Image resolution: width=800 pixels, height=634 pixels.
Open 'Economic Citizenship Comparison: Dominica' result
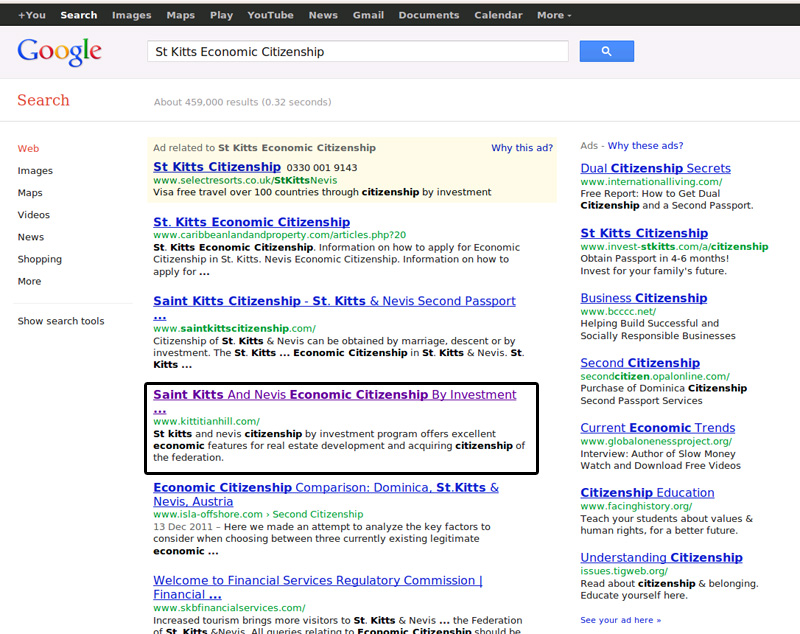[x=326, y=494]
